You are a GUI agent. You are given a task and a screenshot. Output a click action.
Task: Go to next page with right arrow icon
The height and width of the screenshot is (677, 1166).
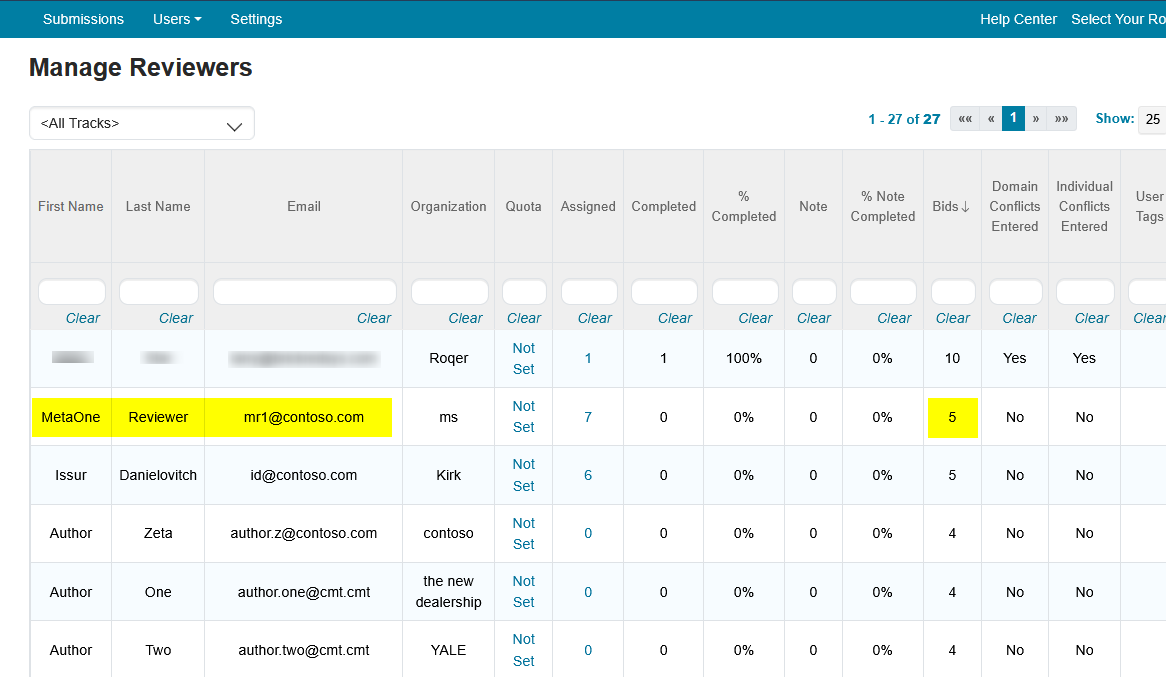pyautogui.click(x=1036, y=118)
